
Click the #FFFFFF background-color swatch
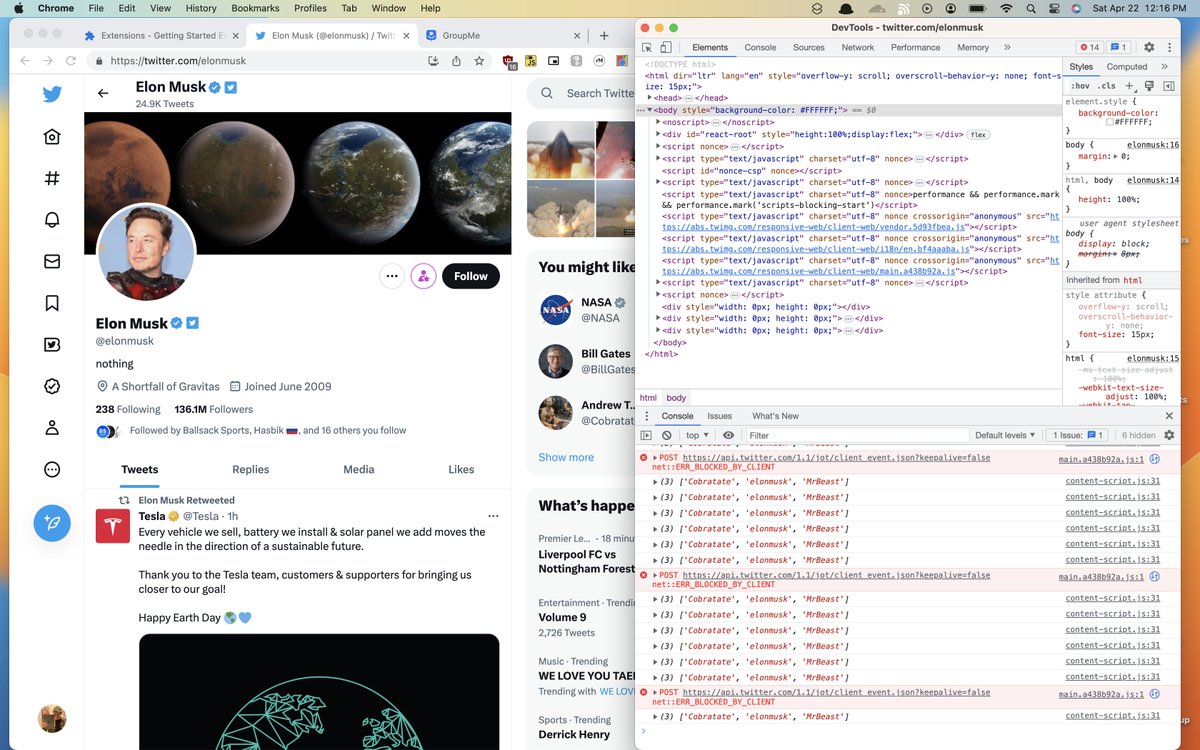click(1110, 121)
